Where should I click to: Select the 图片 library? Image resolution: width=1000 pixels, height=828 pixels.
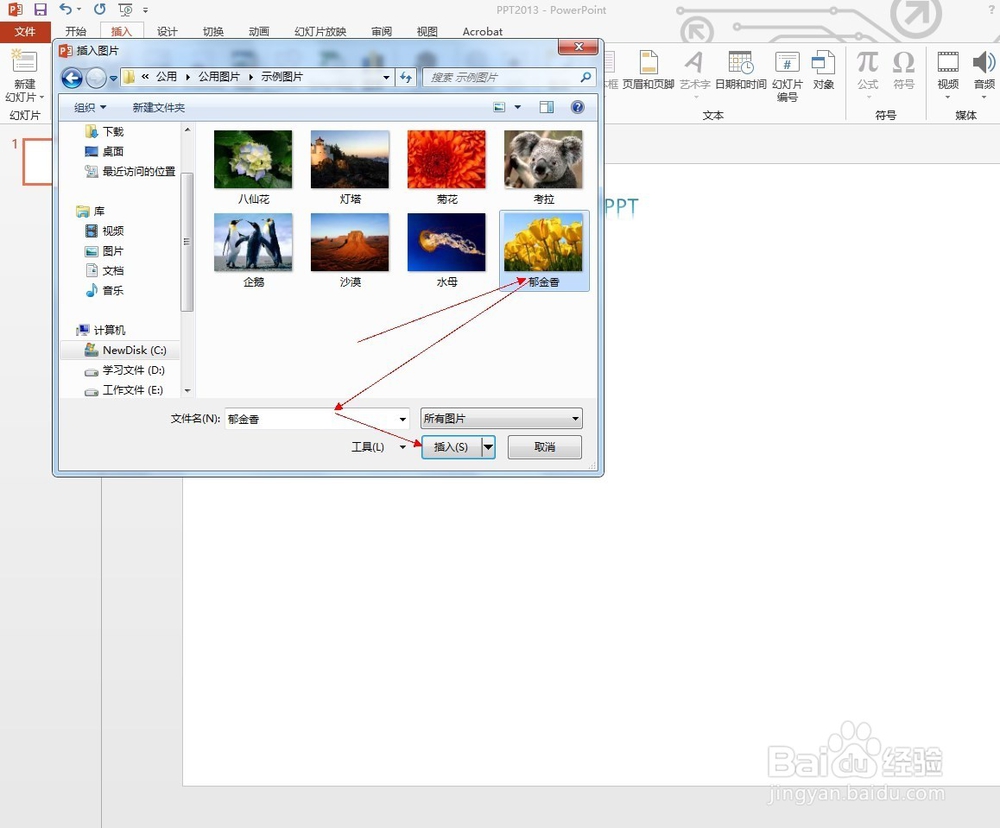click(105, 251)
